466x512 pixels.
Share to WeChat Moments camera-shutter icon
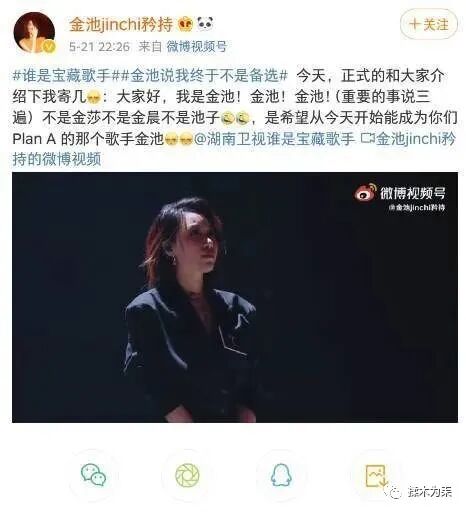point(187,475)
